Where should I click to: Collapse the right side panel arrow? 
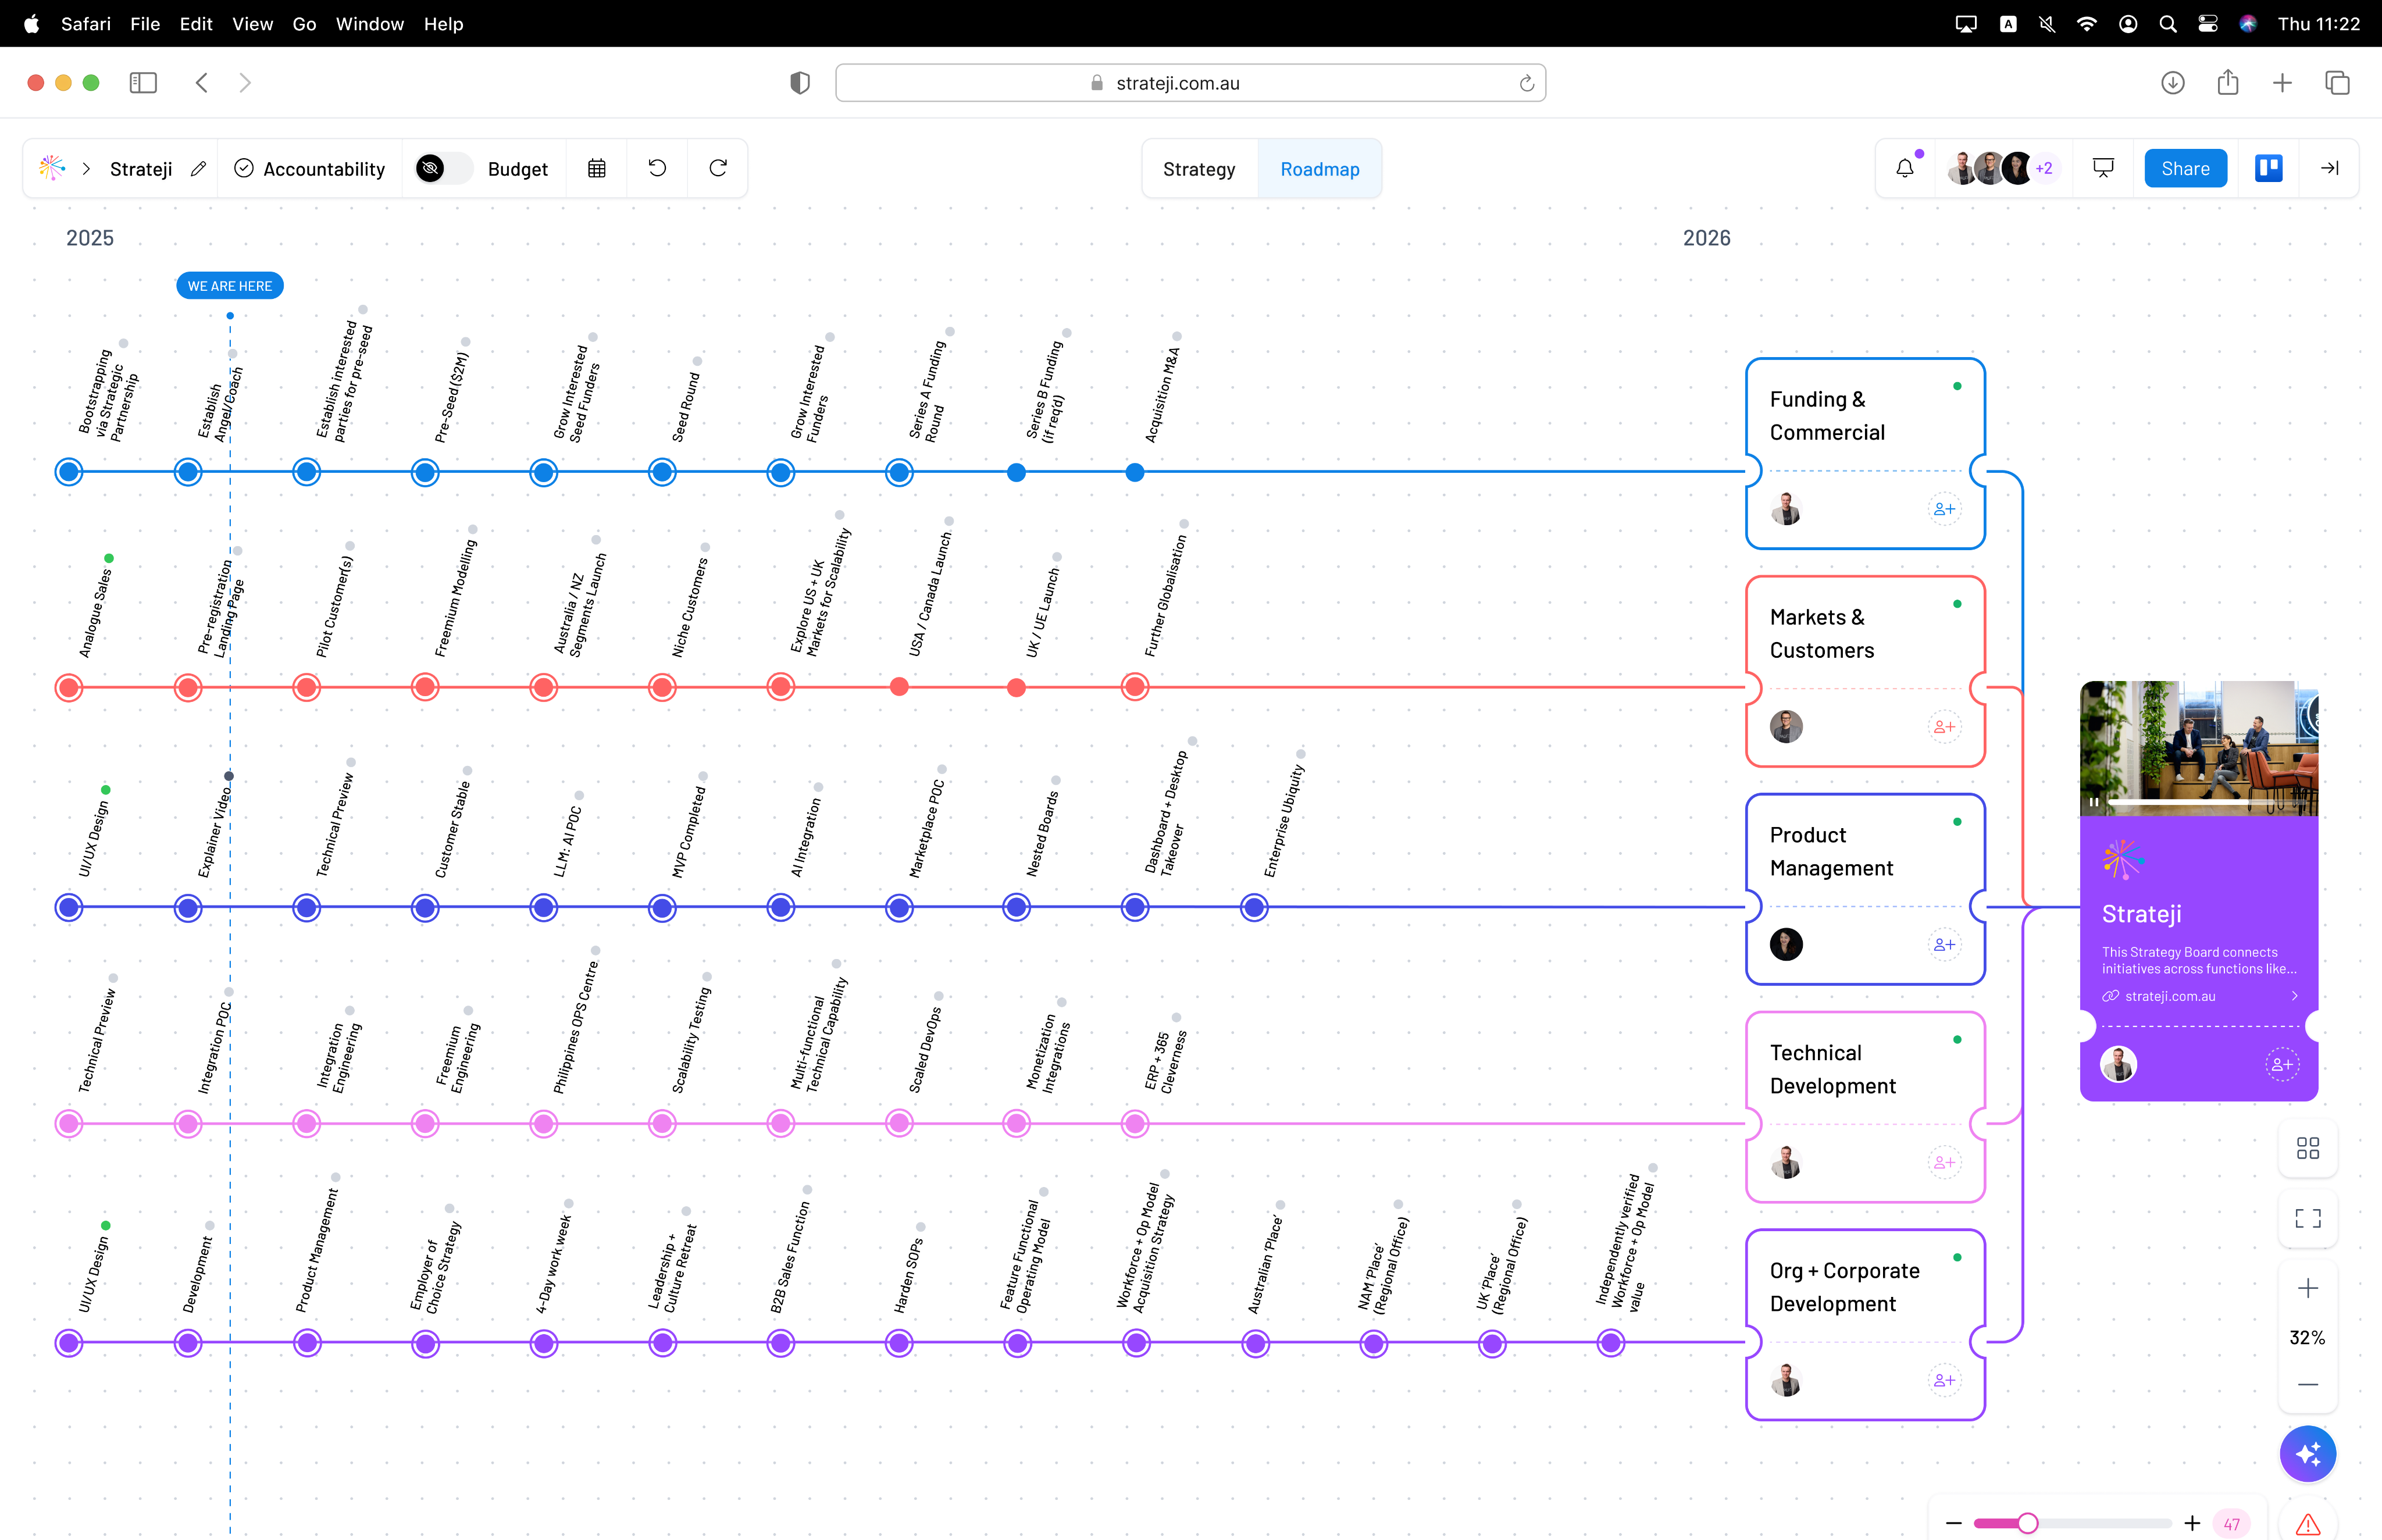pyautogui.click(x=2330, y=168)
